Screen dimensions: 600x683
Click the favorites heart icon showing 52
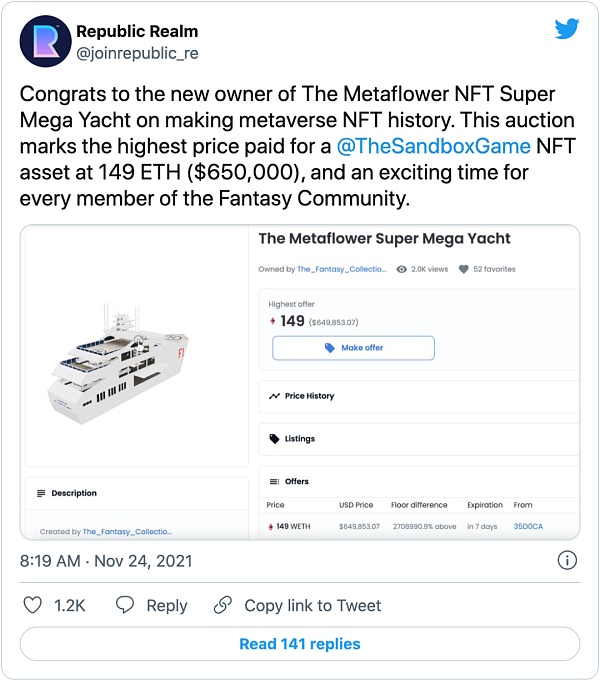click(464, 269)
